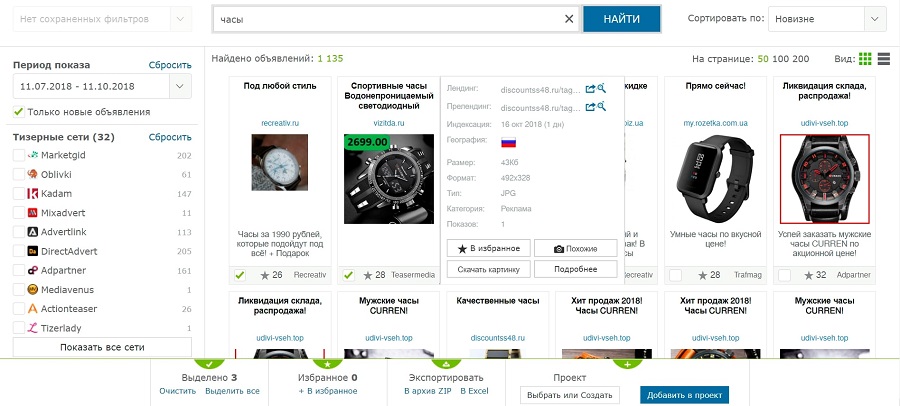This screenshot has width=900, height=406.
Task: Click '+ В избранное' link in bottom bar
Action: 328,391
